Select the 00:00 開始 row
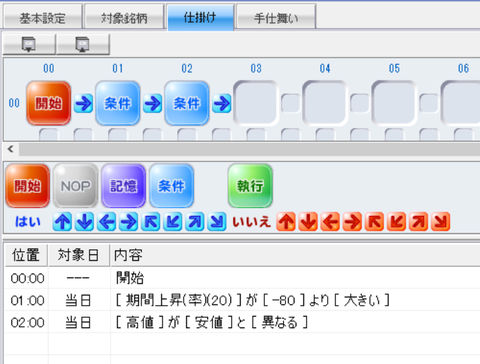This screenshot has height=364, width=480. coord(243,278)
